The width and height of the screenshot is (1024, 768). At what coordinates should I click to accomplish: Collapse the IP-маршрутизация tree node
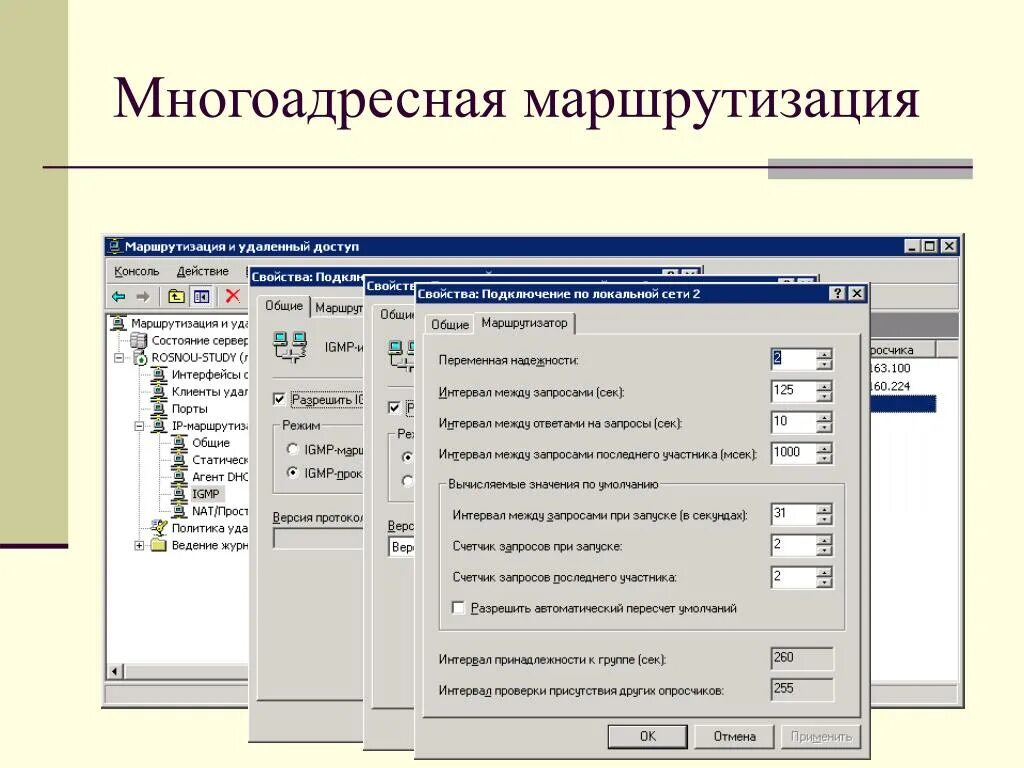[x=139, y=426]
